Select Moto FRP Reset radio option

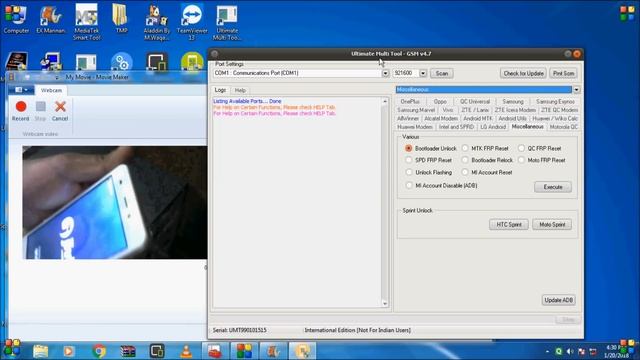coord(542,160)
